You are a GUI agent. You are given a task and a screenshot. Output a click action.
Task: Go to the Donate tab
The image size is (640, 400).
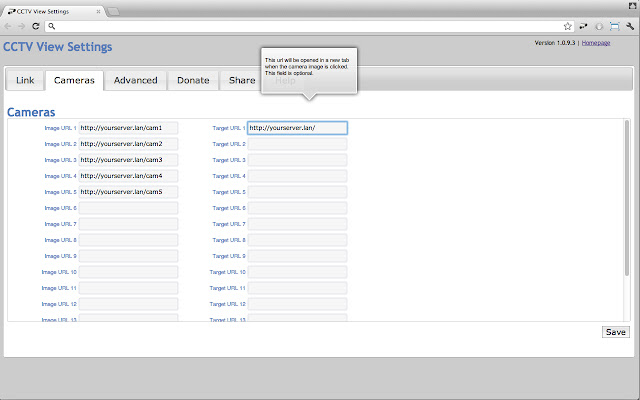click(193, 80)
